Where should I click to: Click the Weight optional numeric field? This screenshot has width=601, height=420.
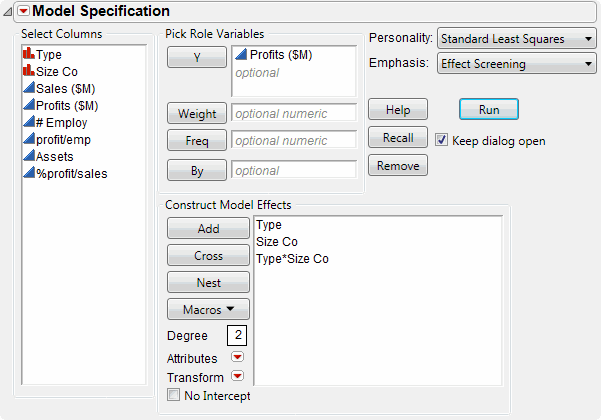click(293, 113)
